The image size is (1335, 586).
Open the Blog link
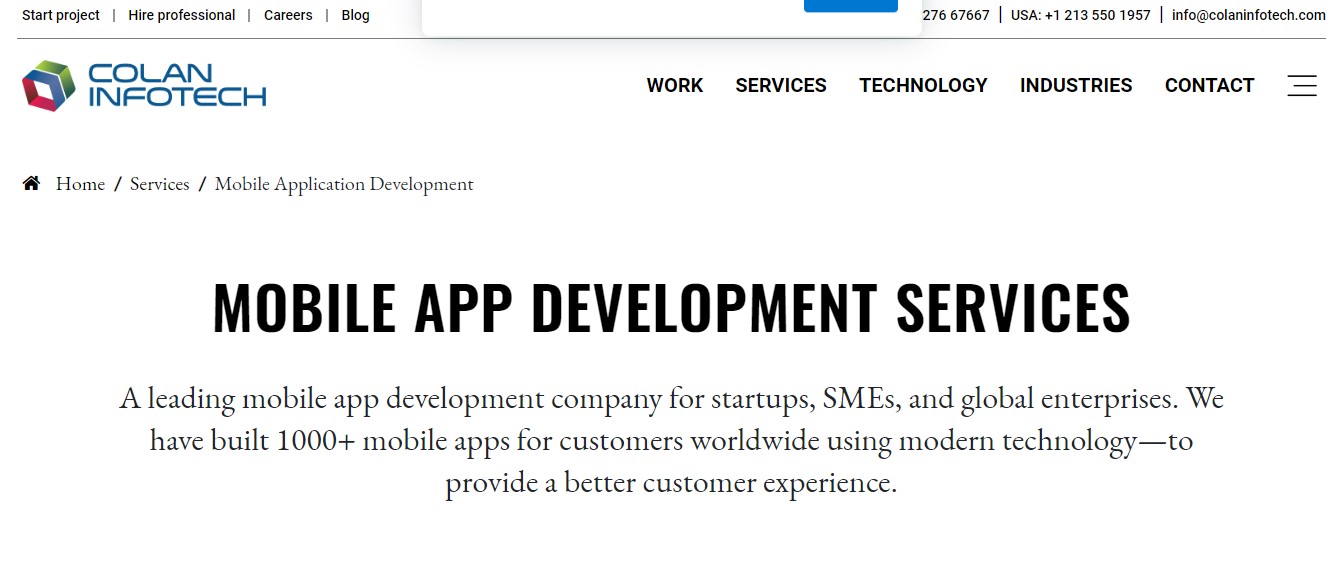tap(355, 15)
